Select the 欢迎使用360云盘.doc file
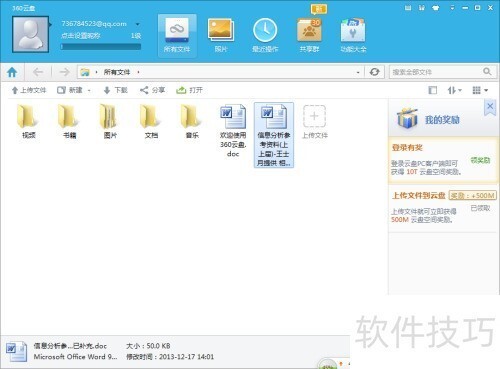 point(233,130)
